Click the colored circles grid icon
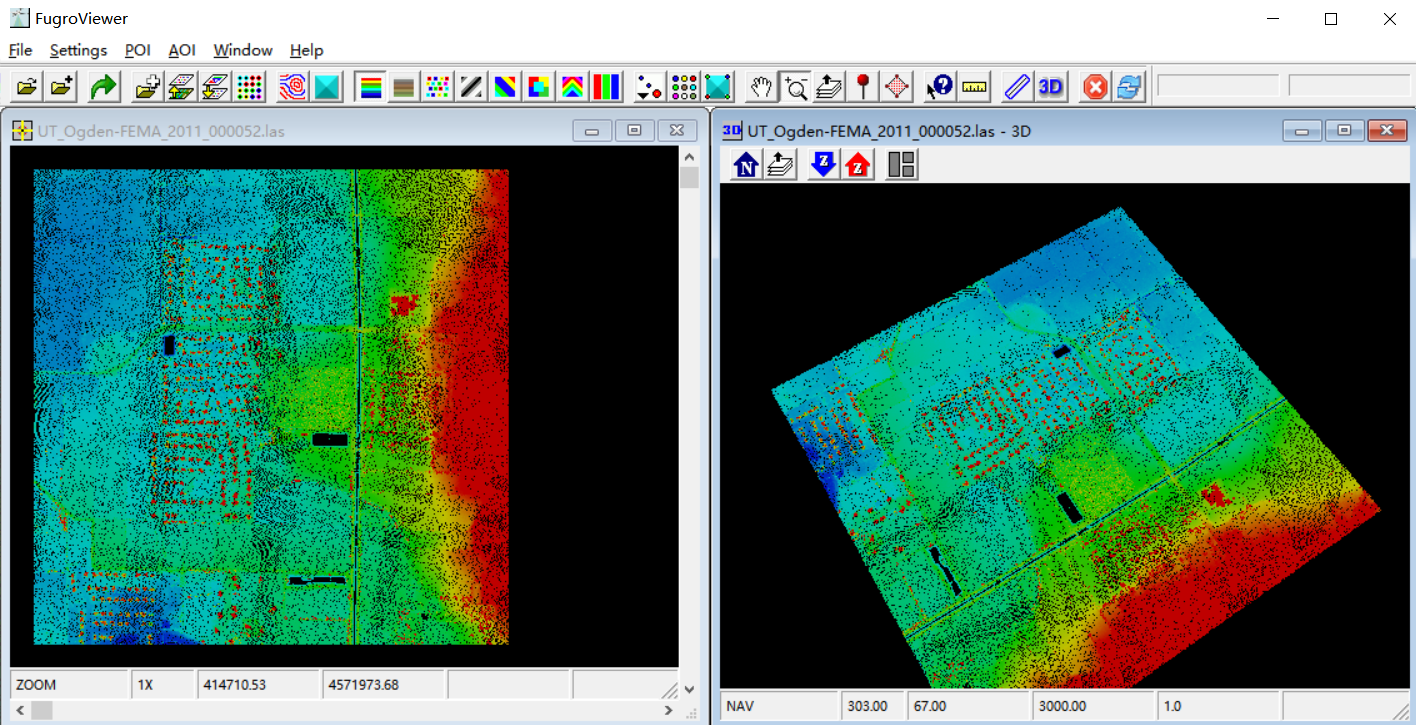Screen dimensions: 1416x725 [684, 87]
